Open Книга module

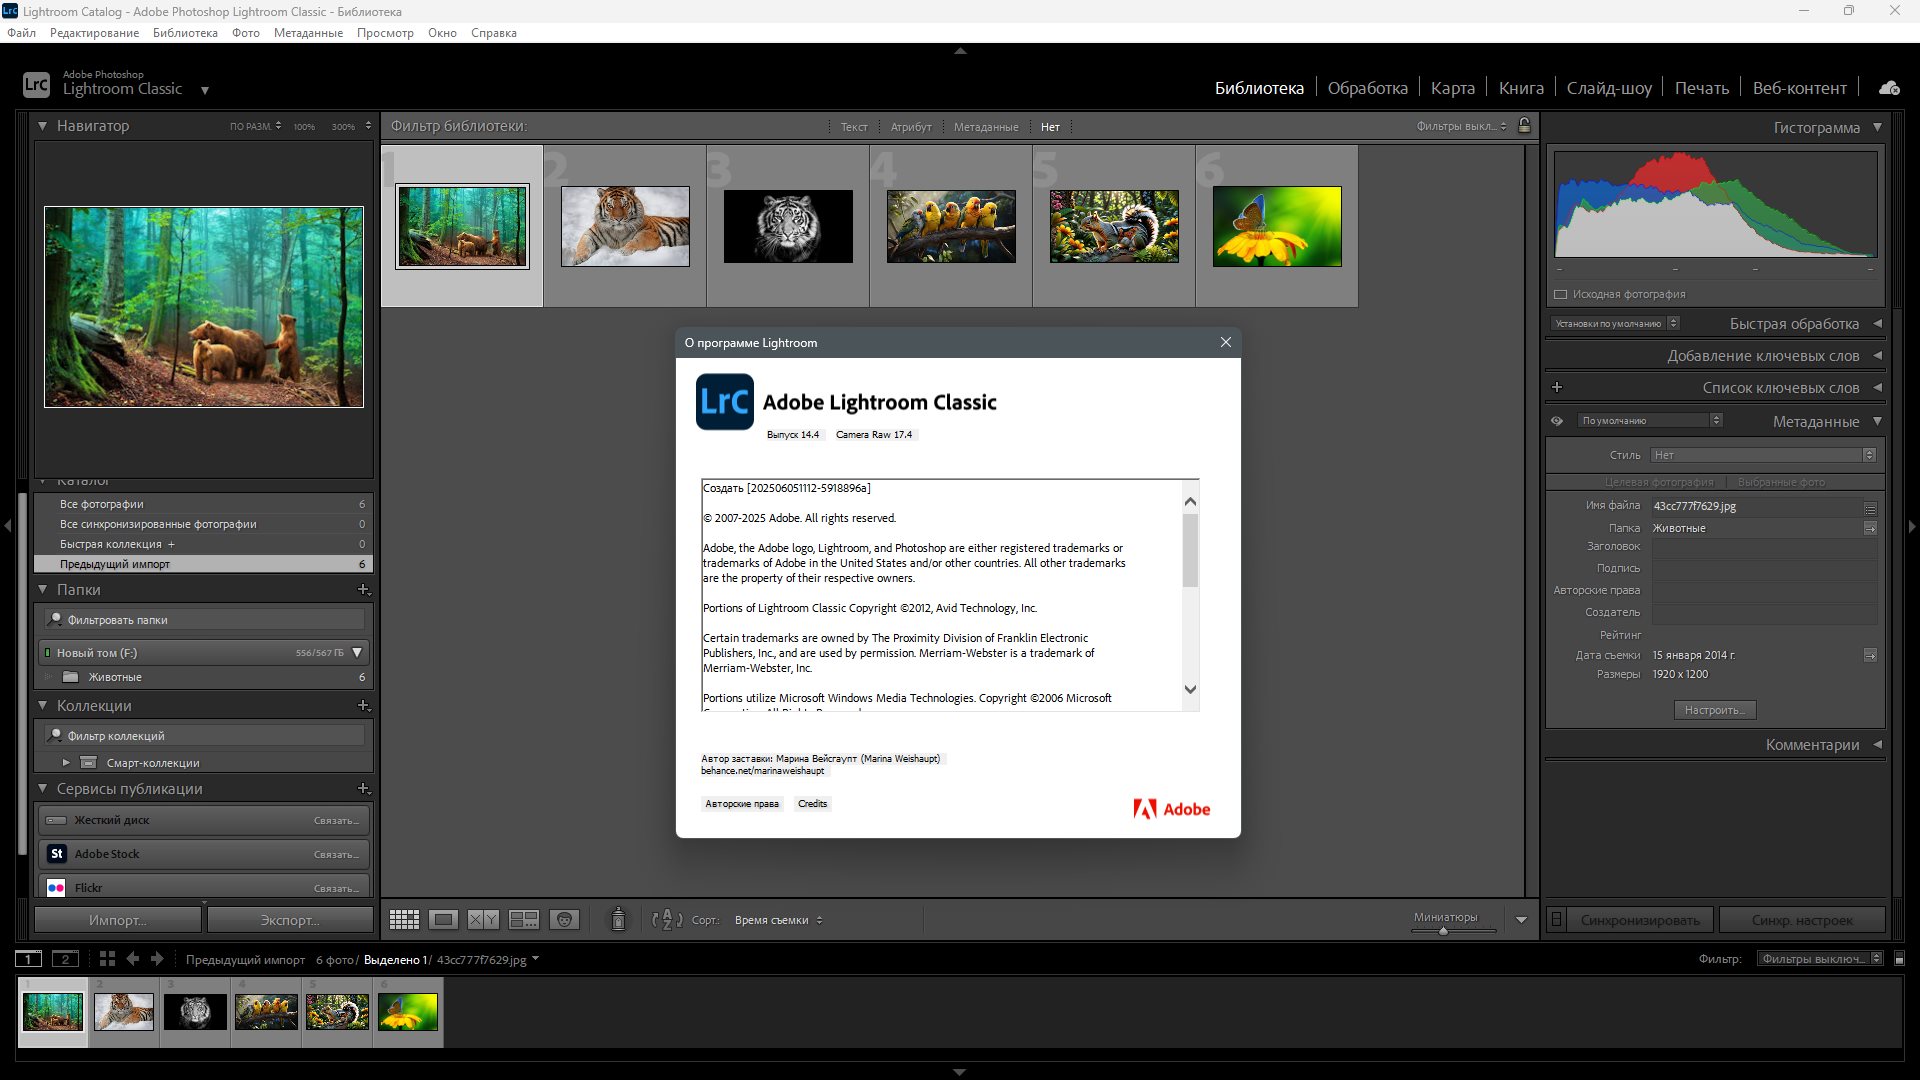point(1521,88)
